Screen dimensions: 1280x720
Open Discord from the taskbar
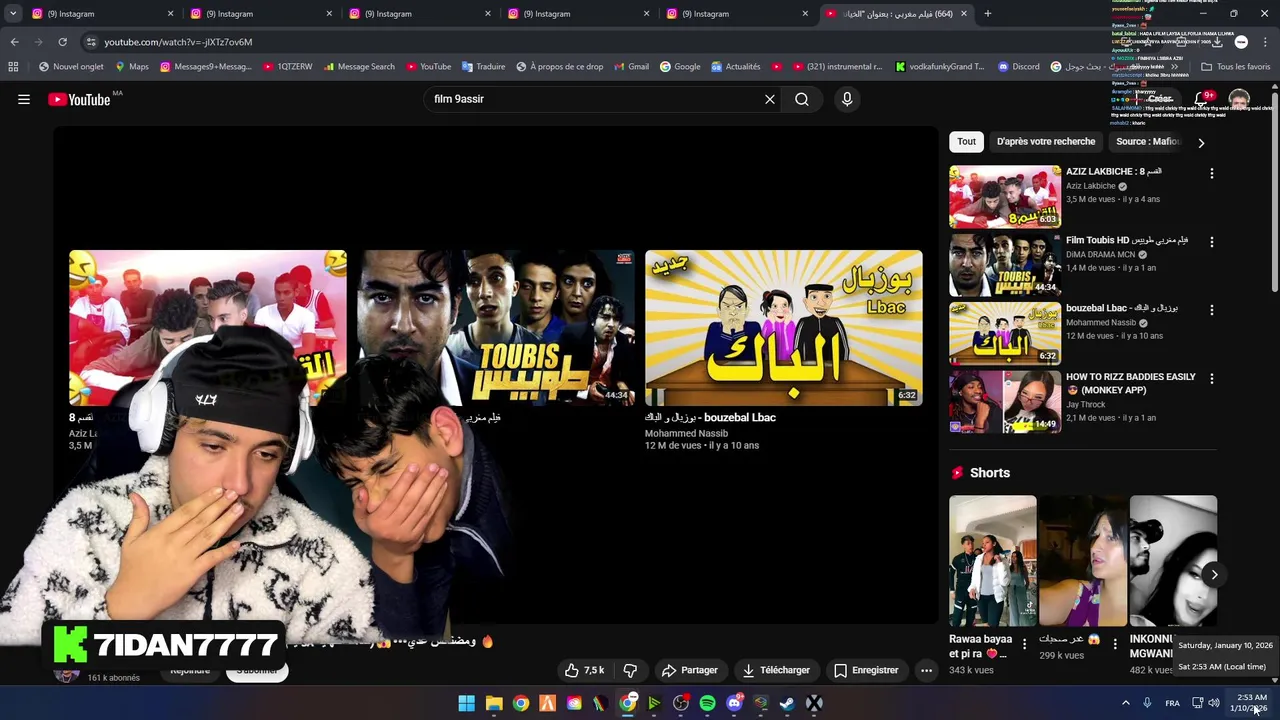(x=735, y=703)
